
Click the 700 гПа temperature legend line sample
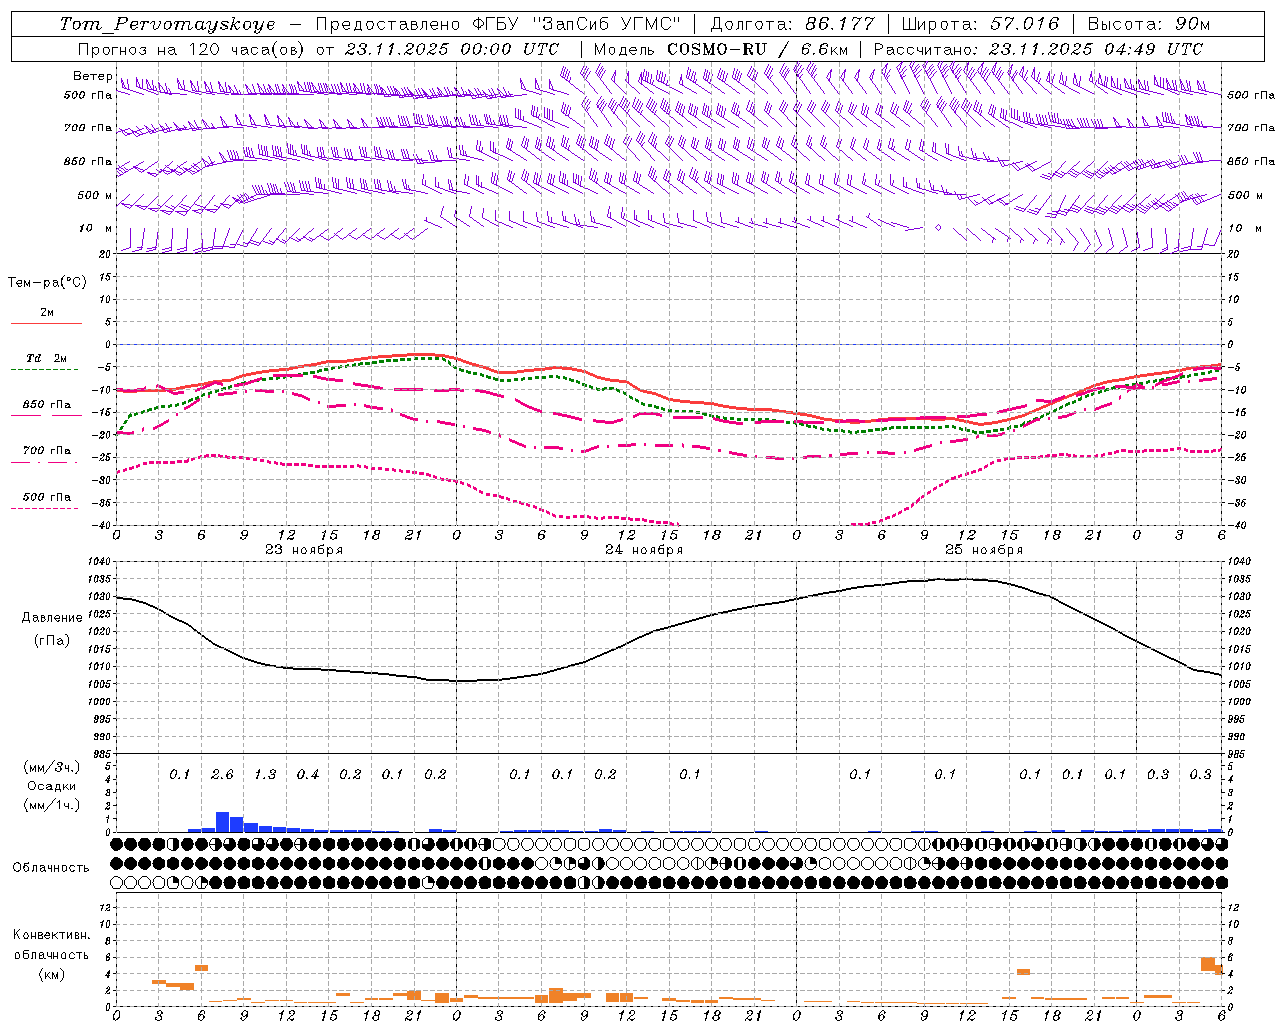[x=46, y=462]
